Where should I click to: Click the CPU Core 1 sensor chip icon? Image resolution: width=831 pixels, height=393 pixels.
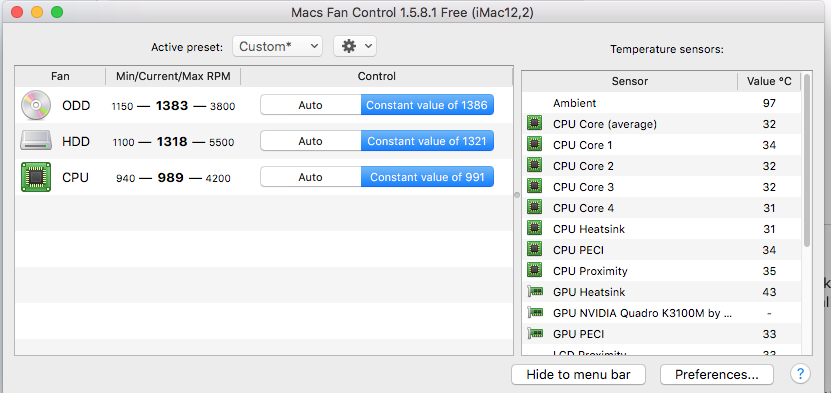[x=535, y=145]
